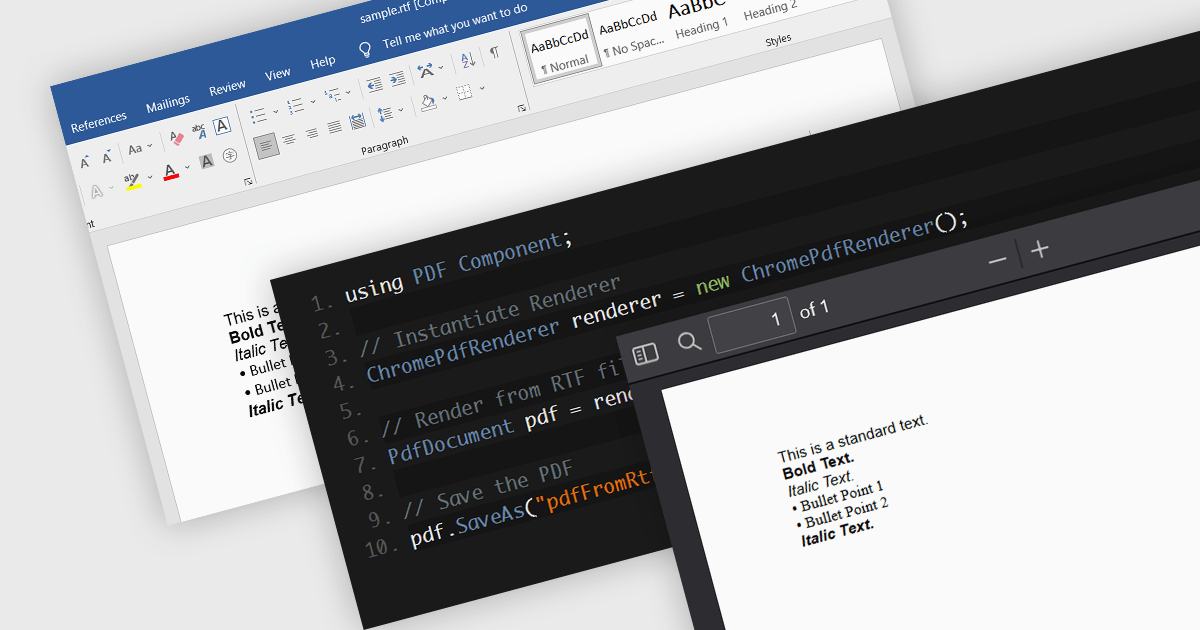Toggle Center paragraph alignment

[x=289, y=138]
